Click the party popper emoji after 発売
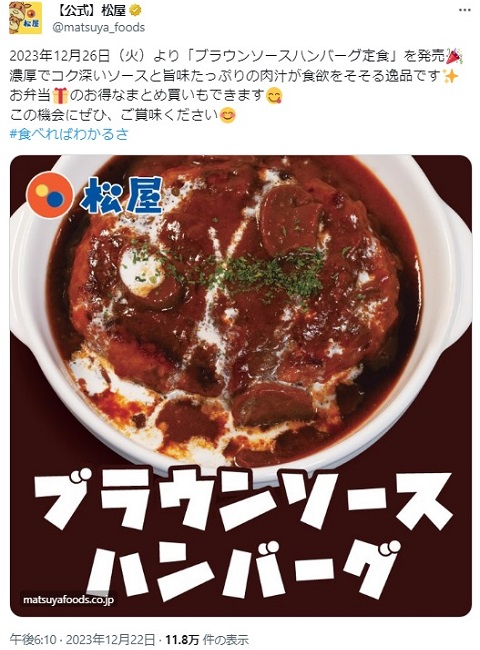This screenshot has height=650, width=480. (455, 56)
